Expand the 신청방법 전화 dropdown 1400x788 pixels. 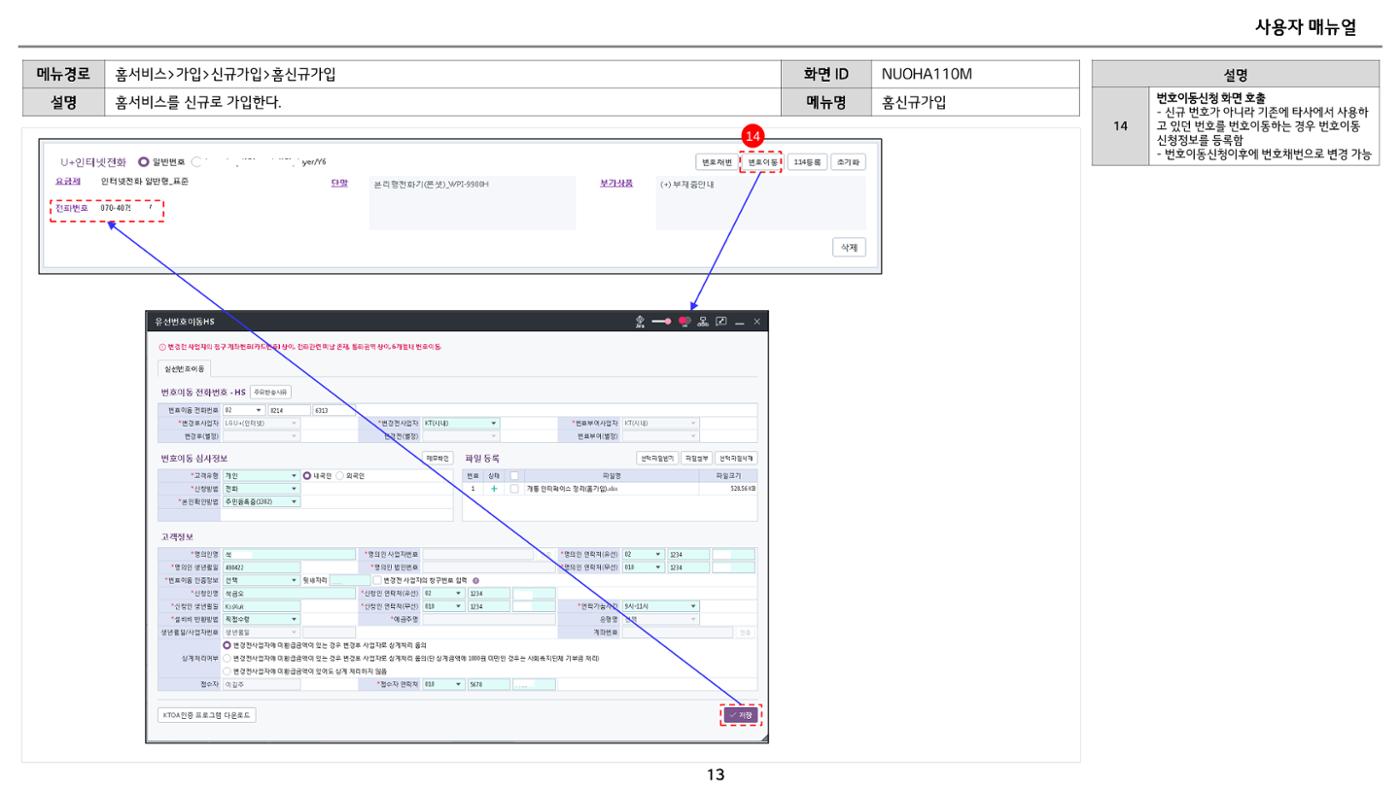(262, 488)
